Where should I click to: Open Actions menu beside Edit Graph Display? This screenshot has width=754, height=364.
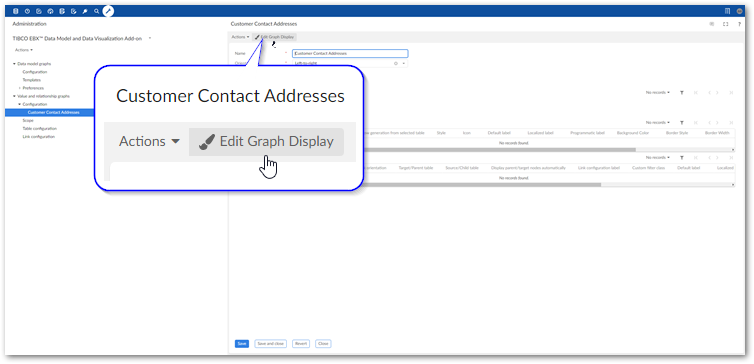(240, 37)
